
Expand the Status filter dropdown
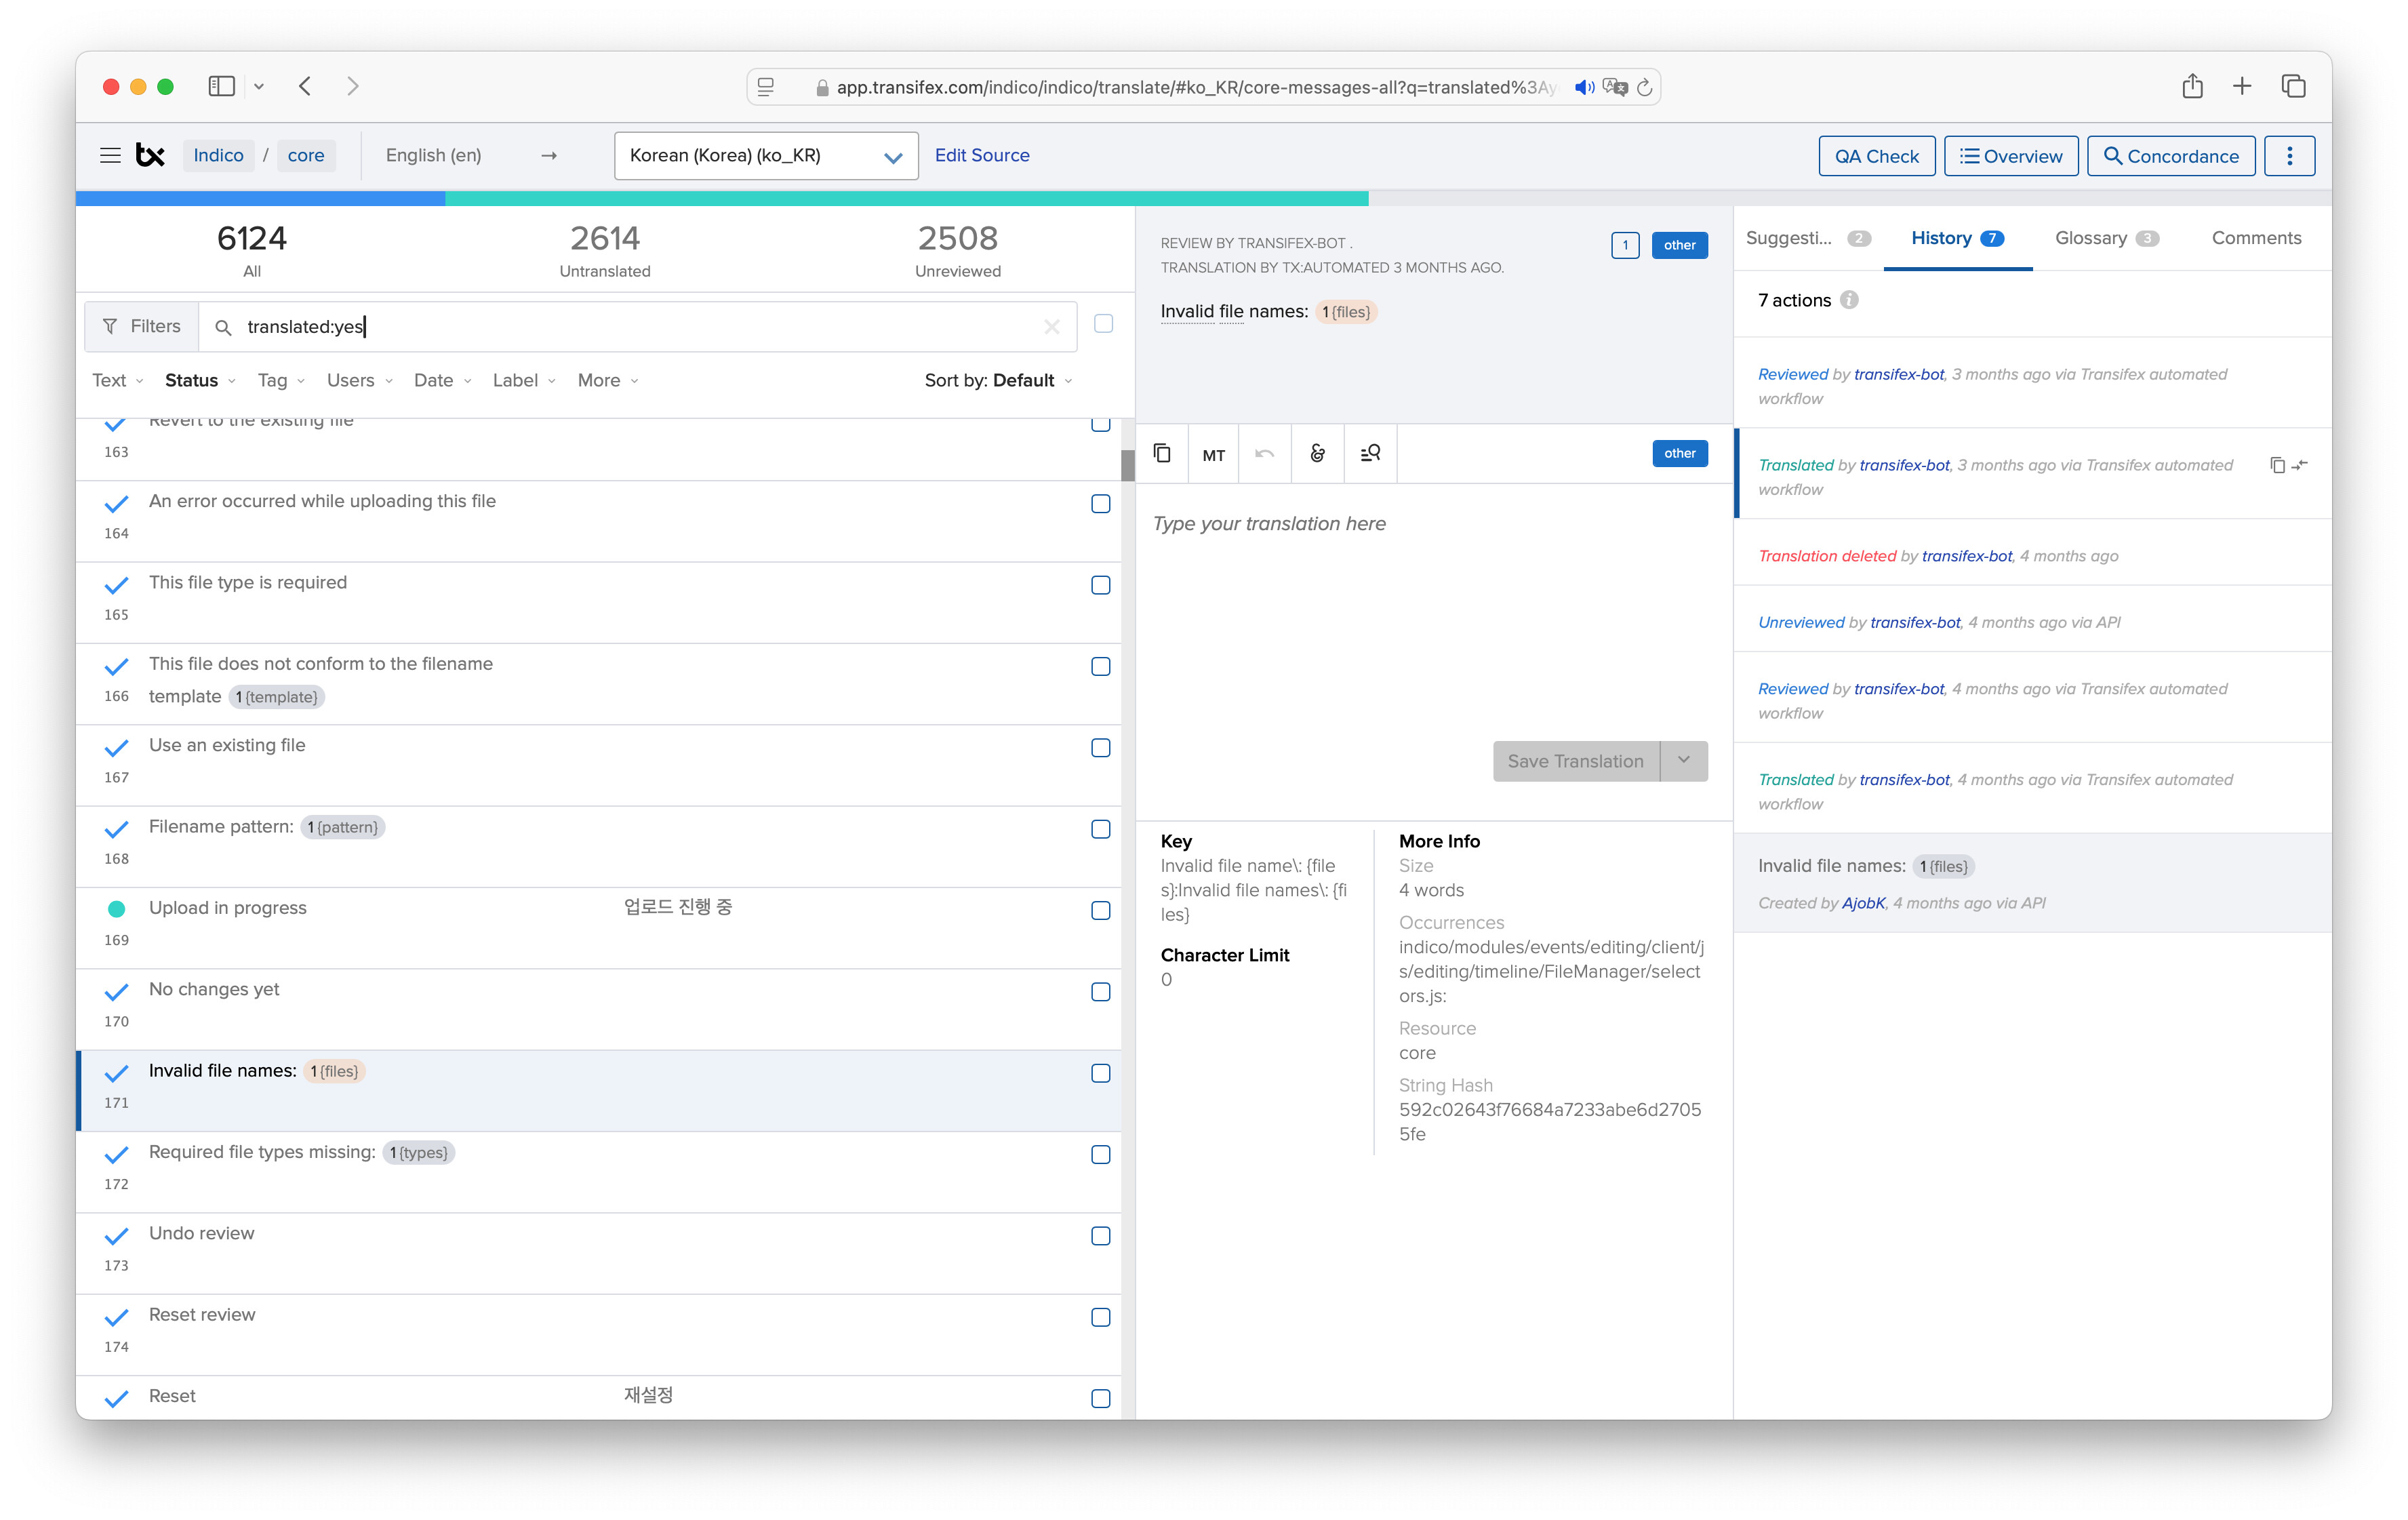pyautogui.click(x=200, y=380)
